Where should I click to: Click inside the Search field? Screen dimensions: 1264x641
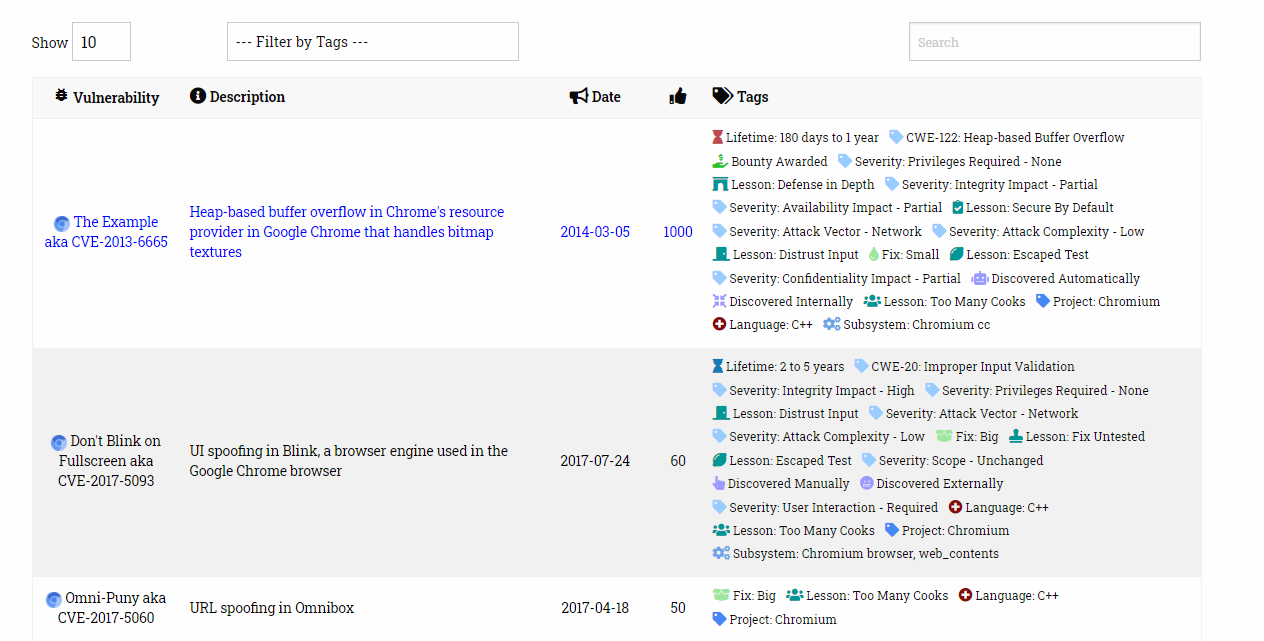pos(1053,41)
